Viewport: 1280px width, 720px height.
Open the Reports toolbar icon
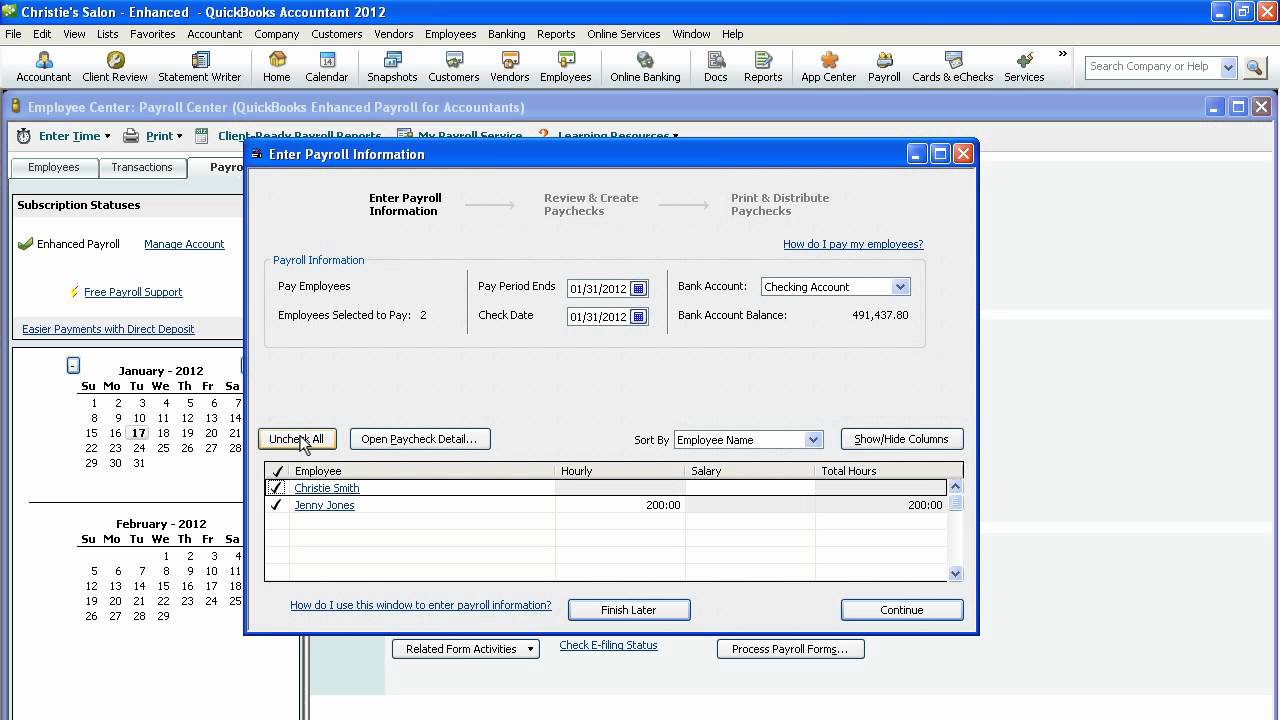(763, 67)
